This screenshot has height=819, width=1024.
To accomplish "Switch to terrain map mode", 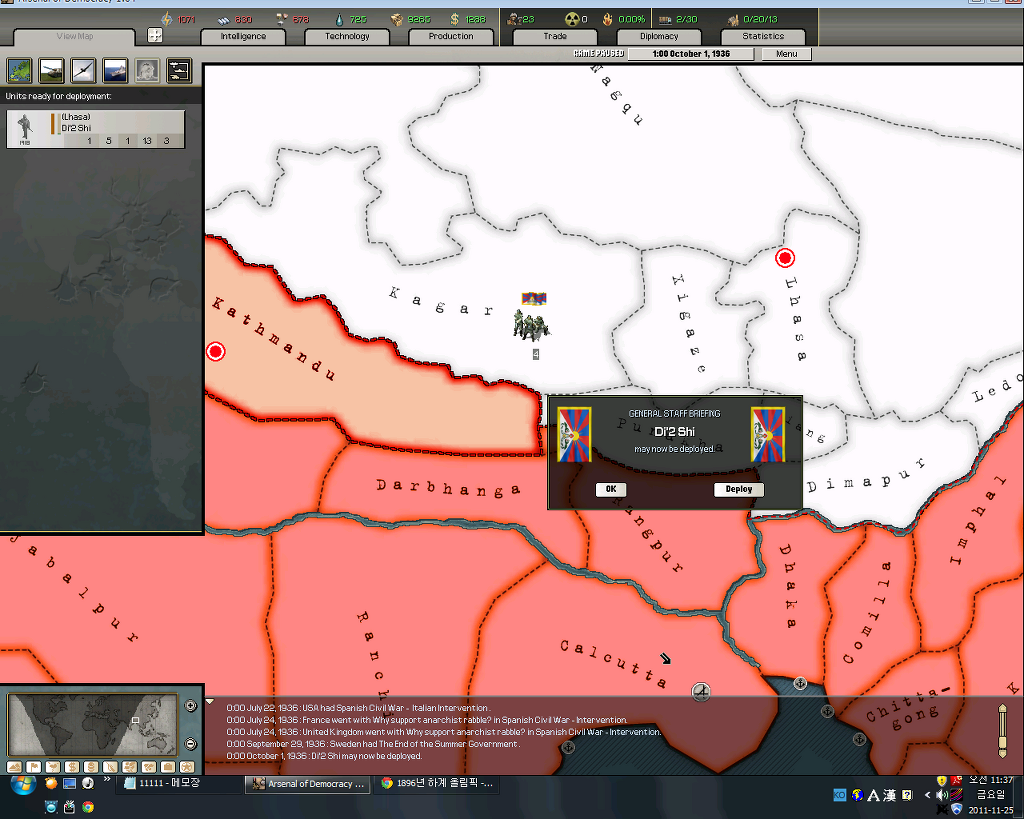I will coord(14,767).
